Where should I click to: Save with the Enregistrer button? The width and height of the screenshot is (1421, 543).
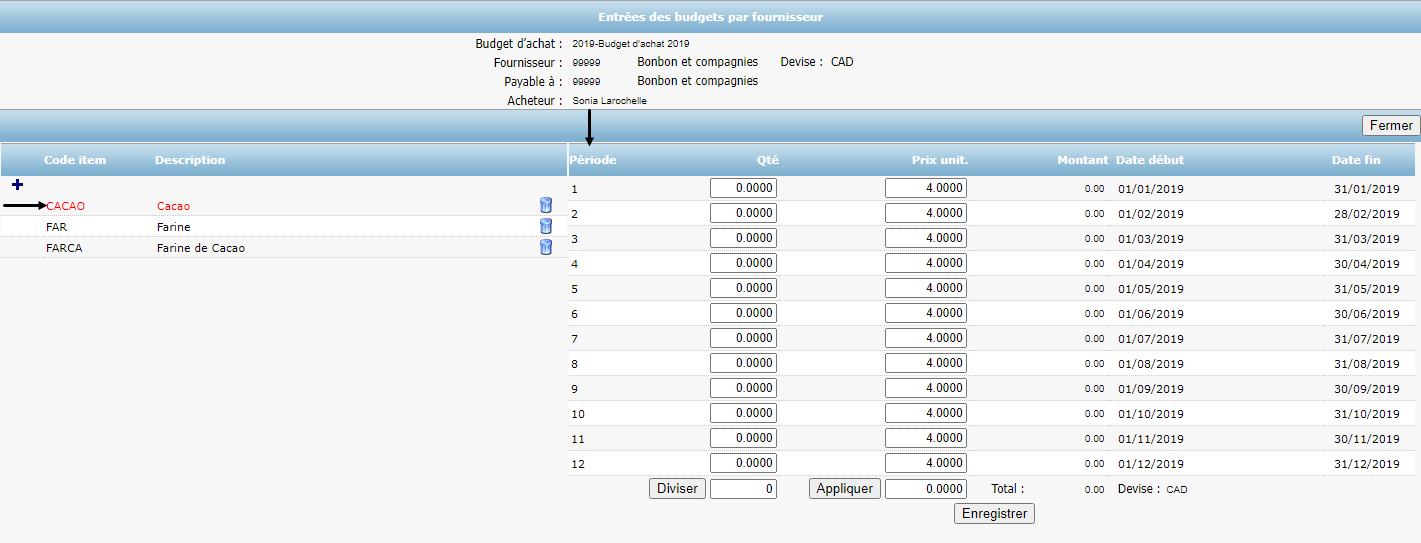(x=994, y=514)
